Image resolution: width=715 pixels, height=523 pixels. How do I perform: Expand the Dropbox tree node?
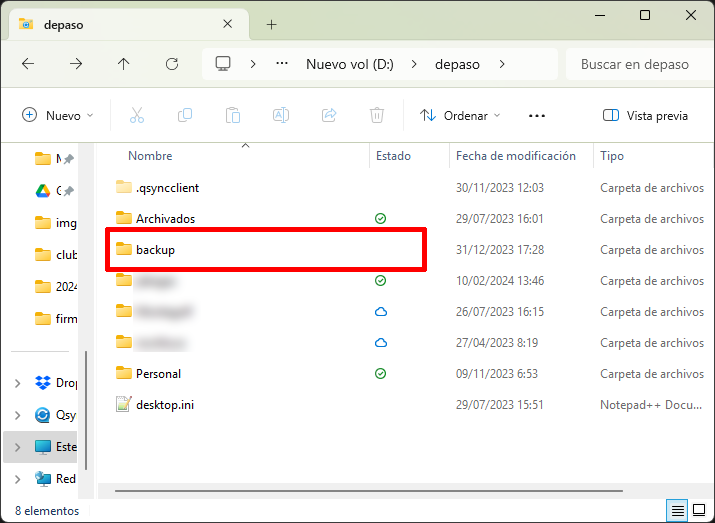click(17, 383)
